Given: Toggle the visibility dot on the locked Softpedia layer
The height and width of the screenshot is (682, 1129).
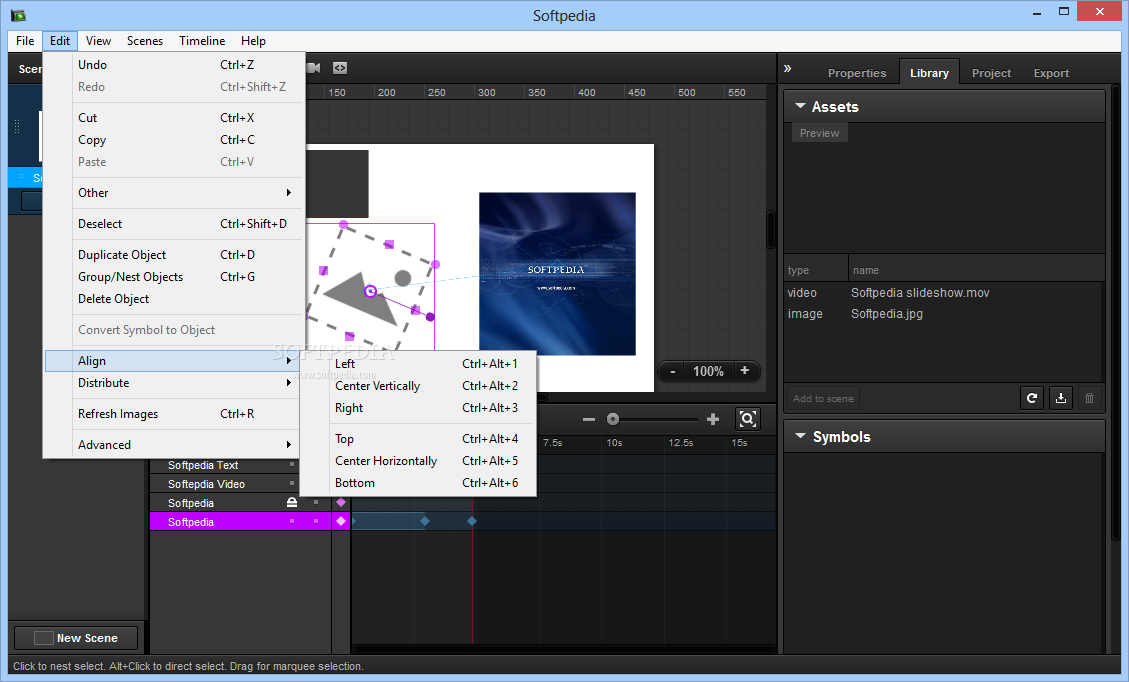Looking at the screenshot, I should coord(315,502).
